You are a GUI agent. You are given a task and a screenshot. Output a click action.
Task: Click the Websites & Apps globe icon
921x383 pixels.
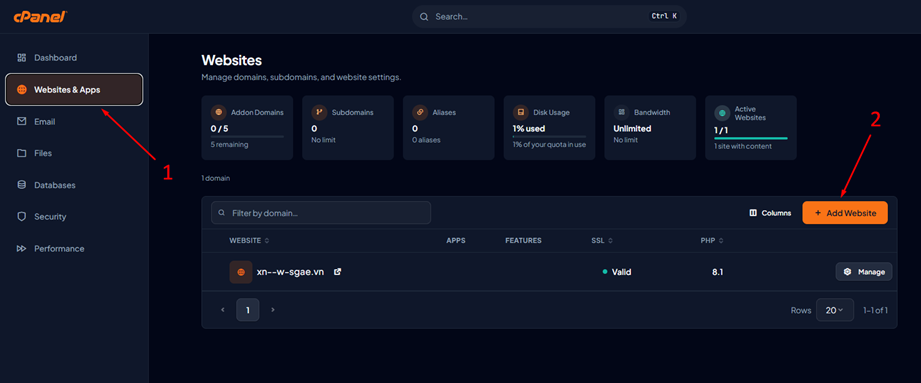click(x=22, y=90)
